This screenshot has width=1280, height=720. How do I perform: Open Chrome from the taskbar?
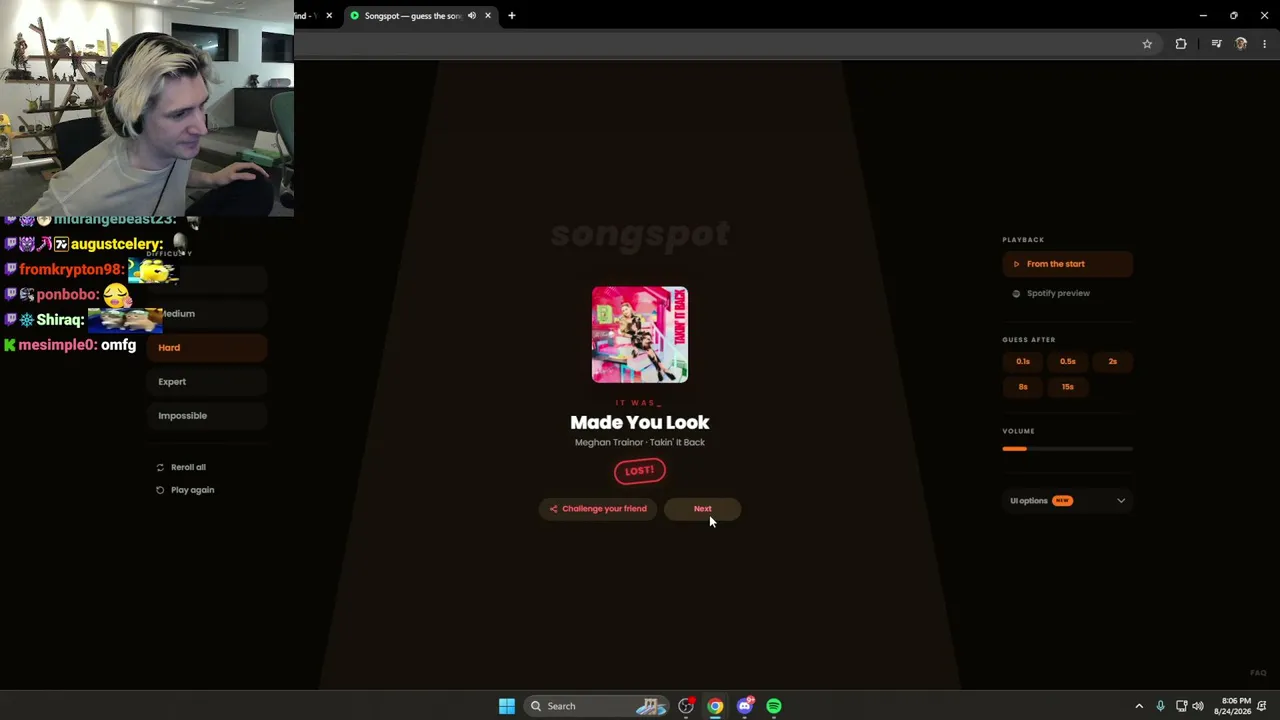(715, 706)
